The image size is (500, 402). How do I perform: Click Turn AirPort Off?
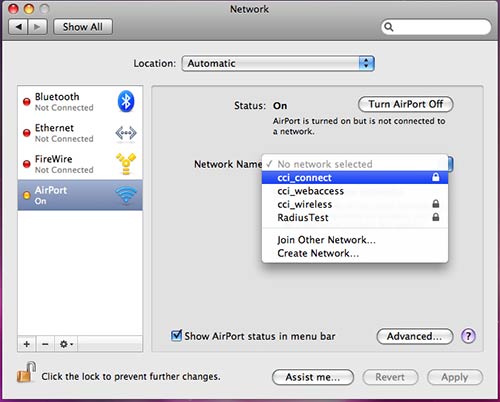406,104
